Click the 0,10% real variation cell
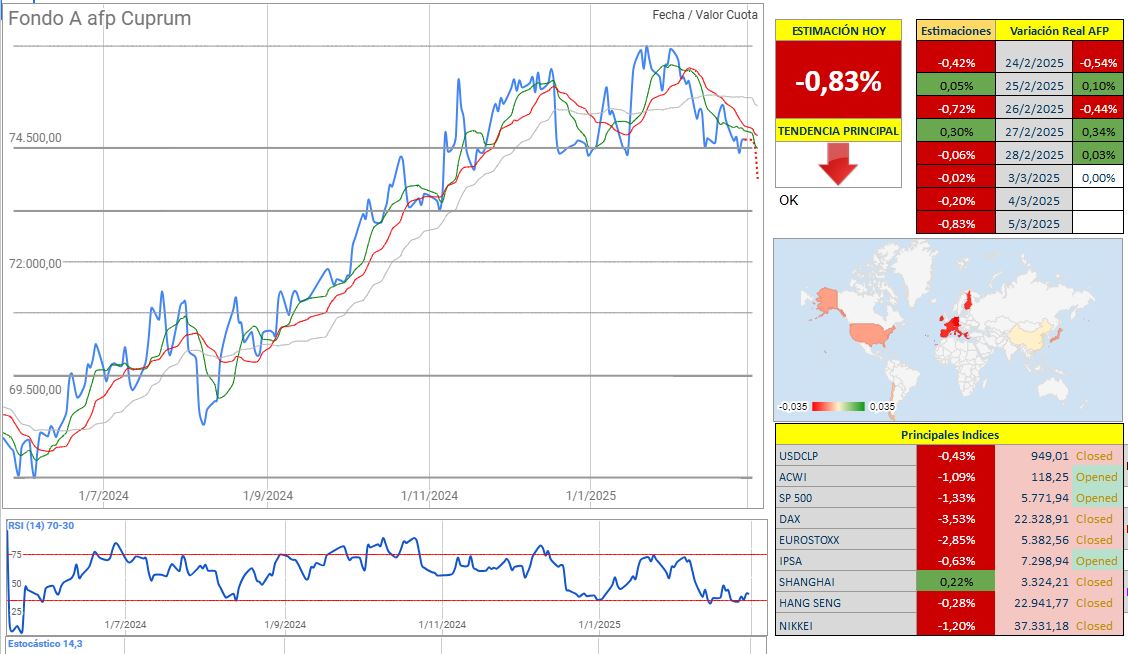Viewport: 1128px width, 654px height. click(x=1098, y=86)
